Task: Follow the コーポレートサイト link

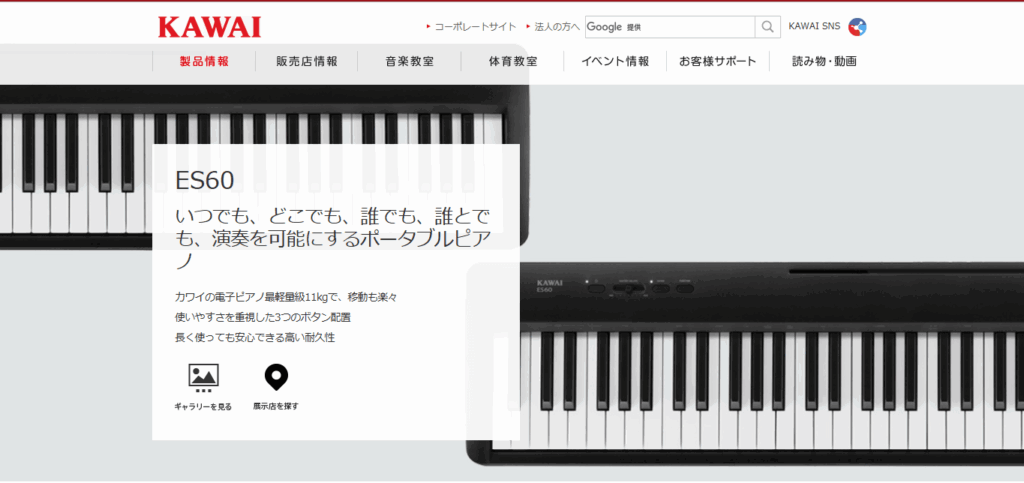Action: point(475,27)
